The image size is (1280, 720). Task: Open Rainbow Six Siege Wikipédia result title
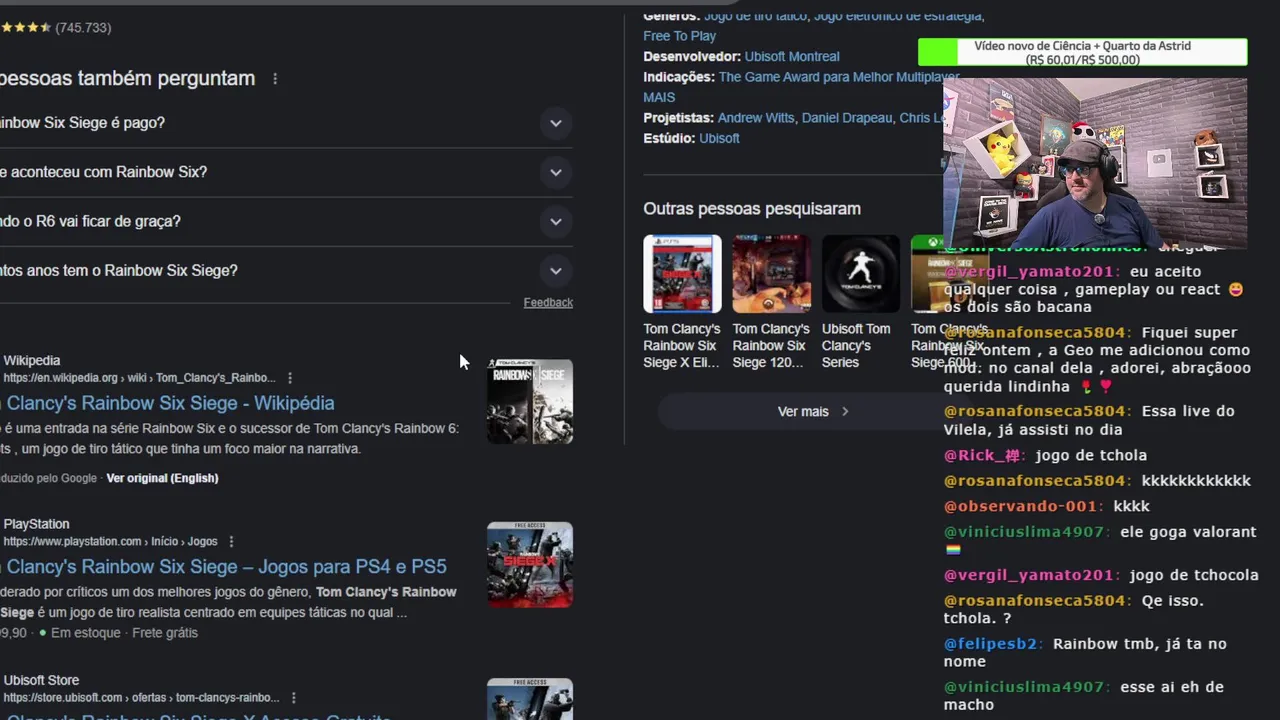coord(168,403)
